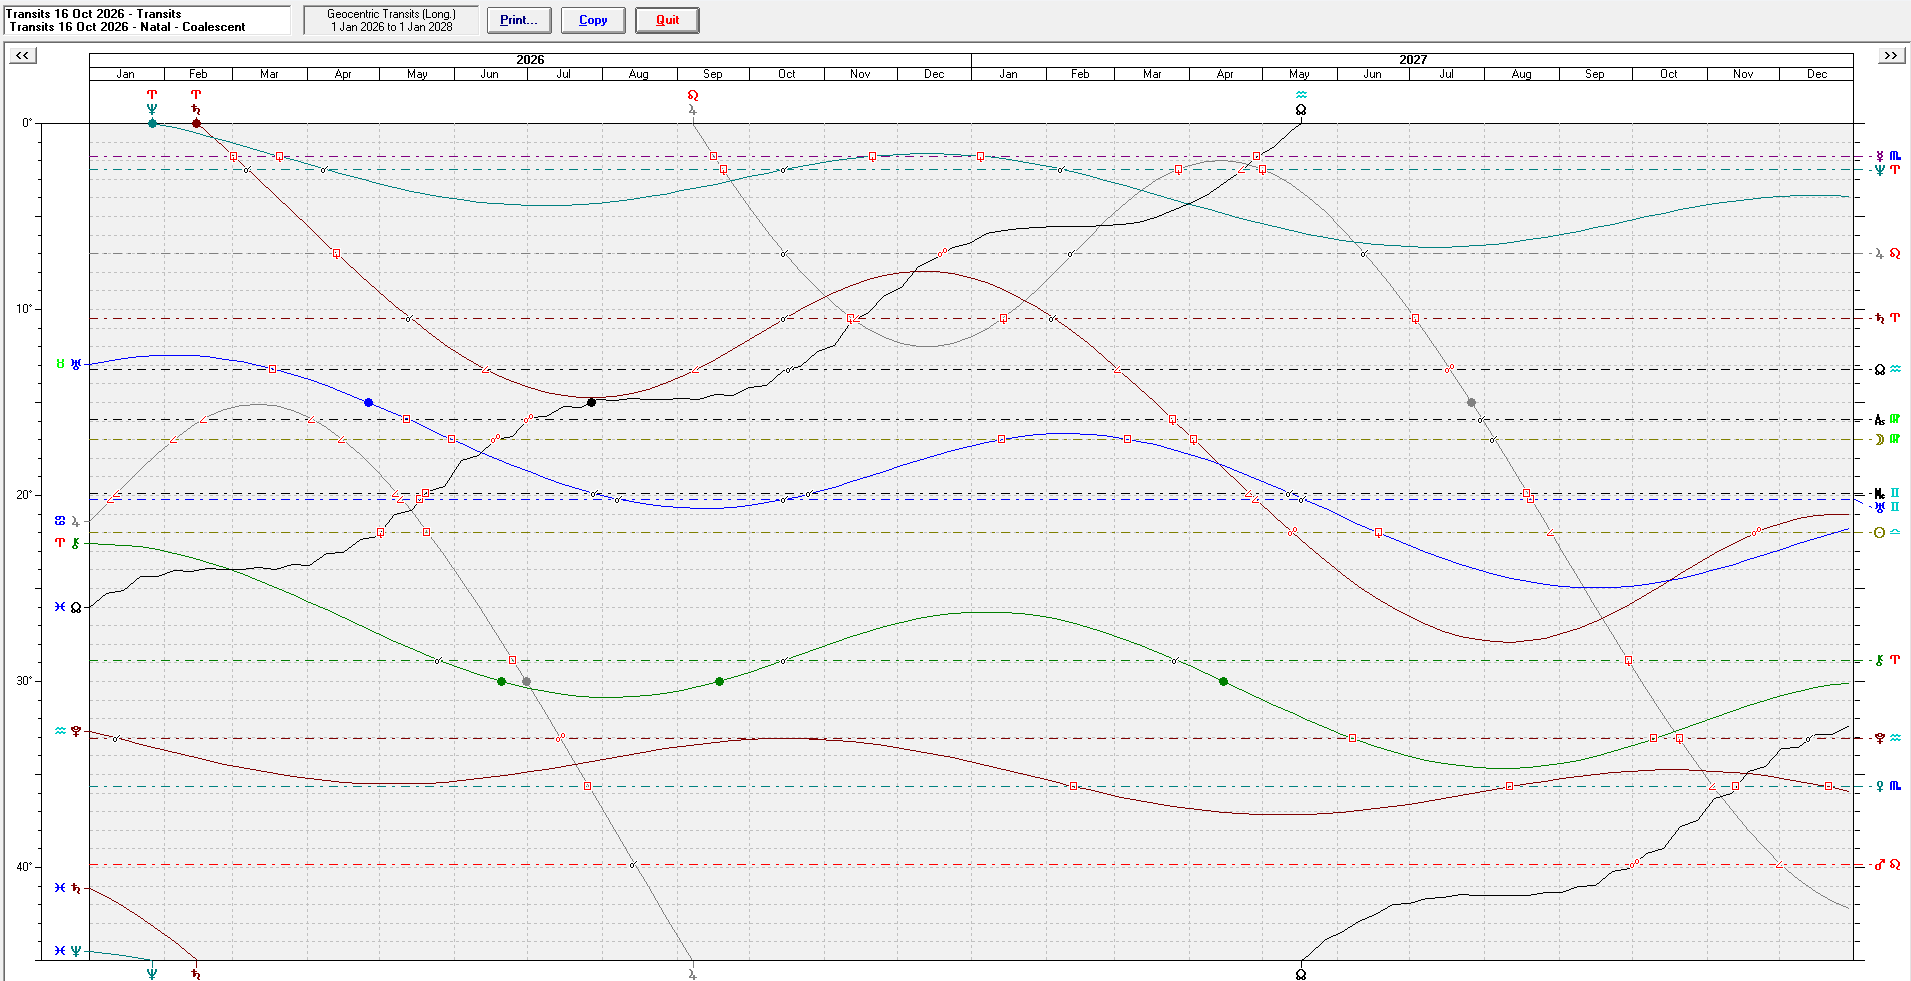Click transiting Node in Pisces glyph at left

(x=68, y=607)
